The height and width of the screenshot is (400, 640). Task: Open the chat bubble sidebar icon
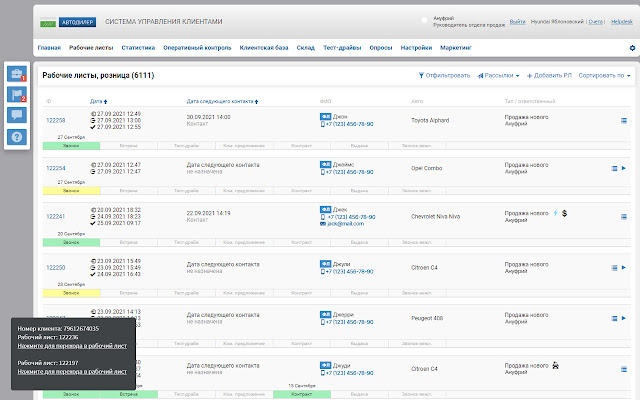(17, 115)
